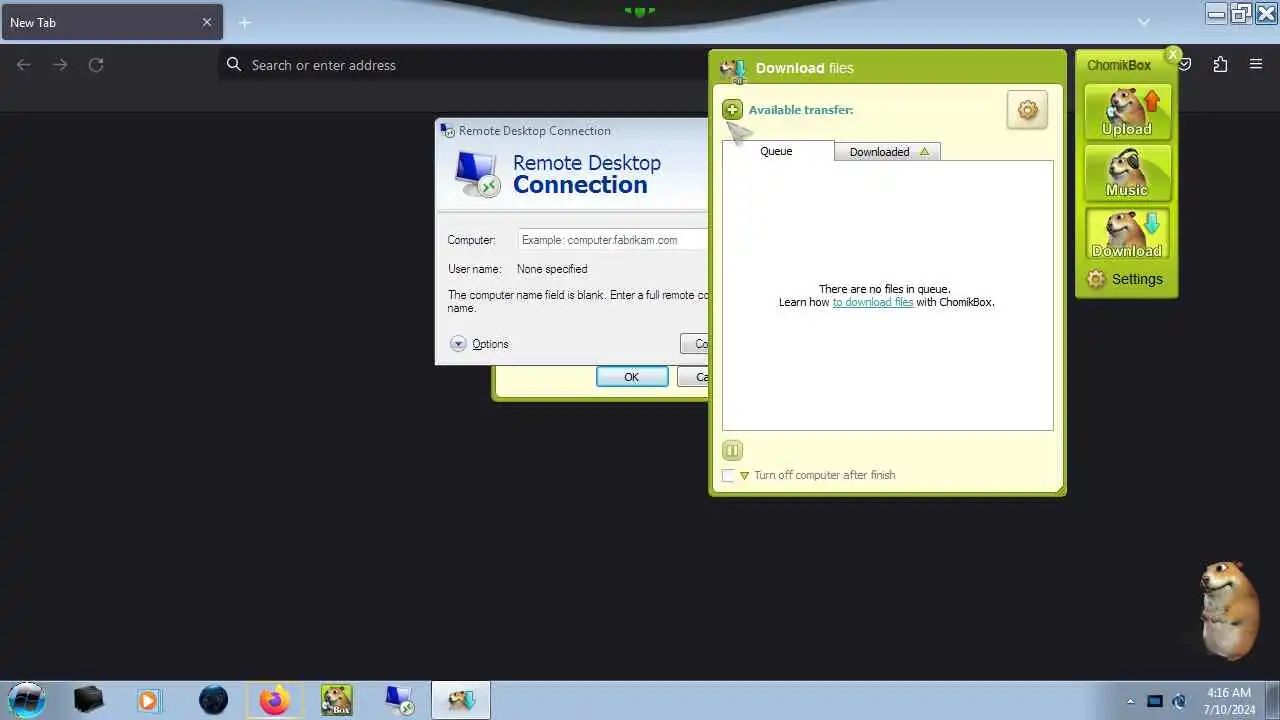Screen dimensions: 1280x720
Task: Select the New Tab browser tab
Action: pyautogui.click(x=112, y=22)
